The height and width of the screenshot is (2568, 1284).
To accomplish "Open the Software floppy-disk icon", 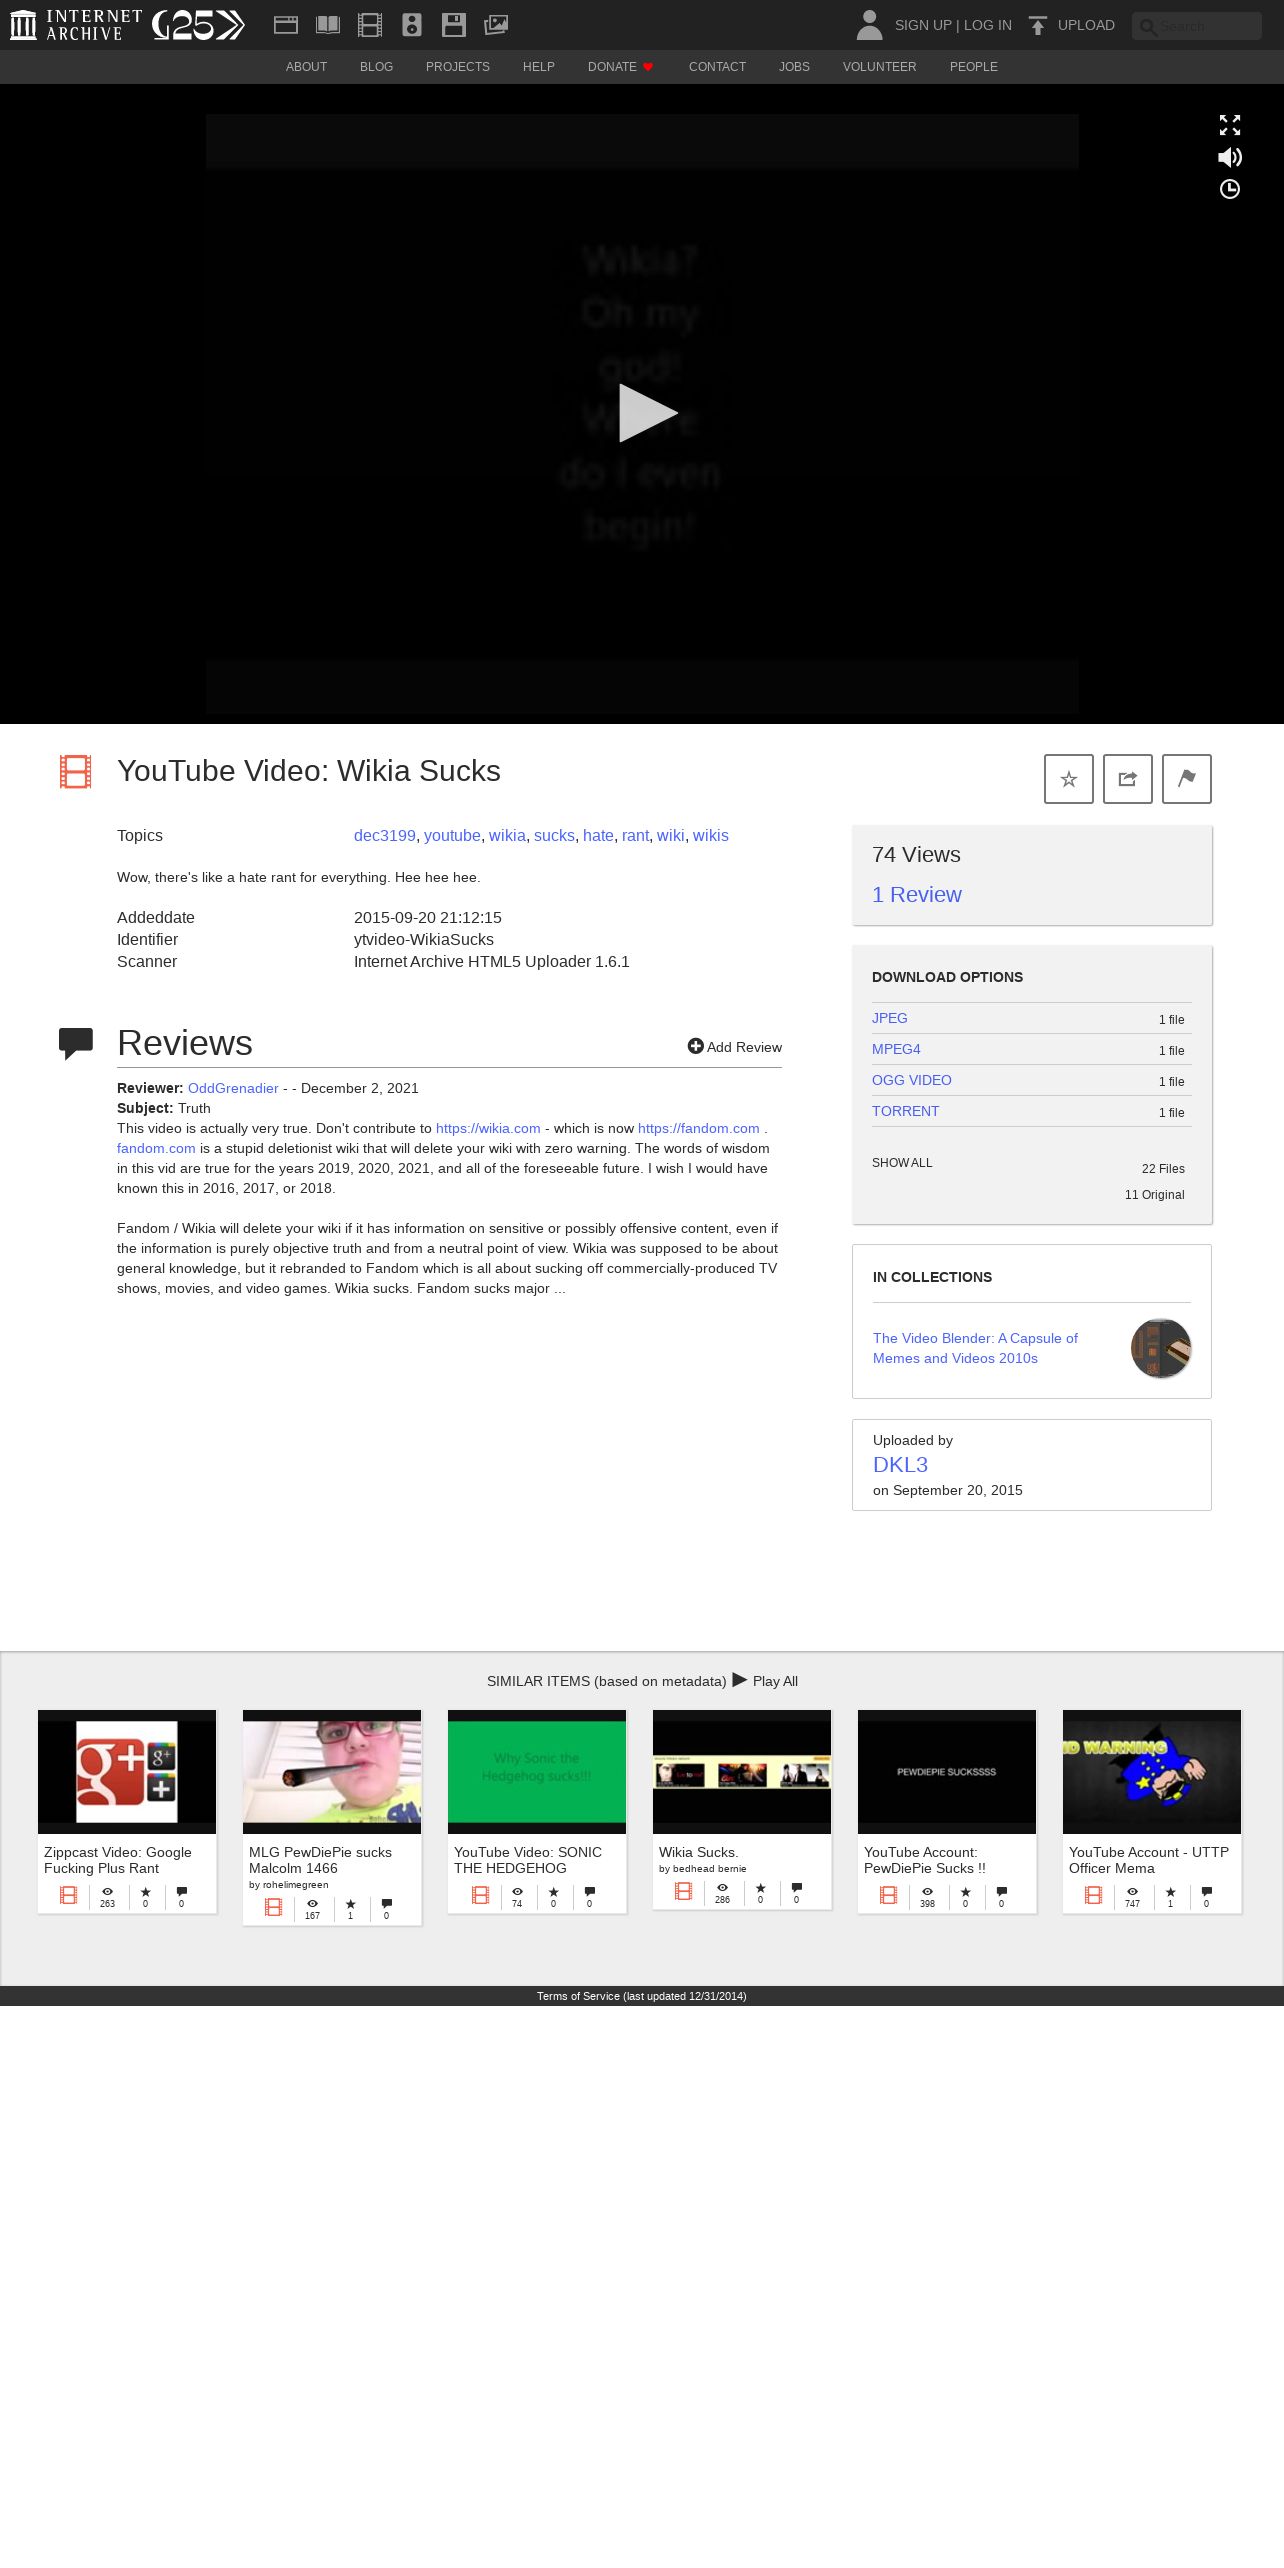I will [x=454, y=25].
